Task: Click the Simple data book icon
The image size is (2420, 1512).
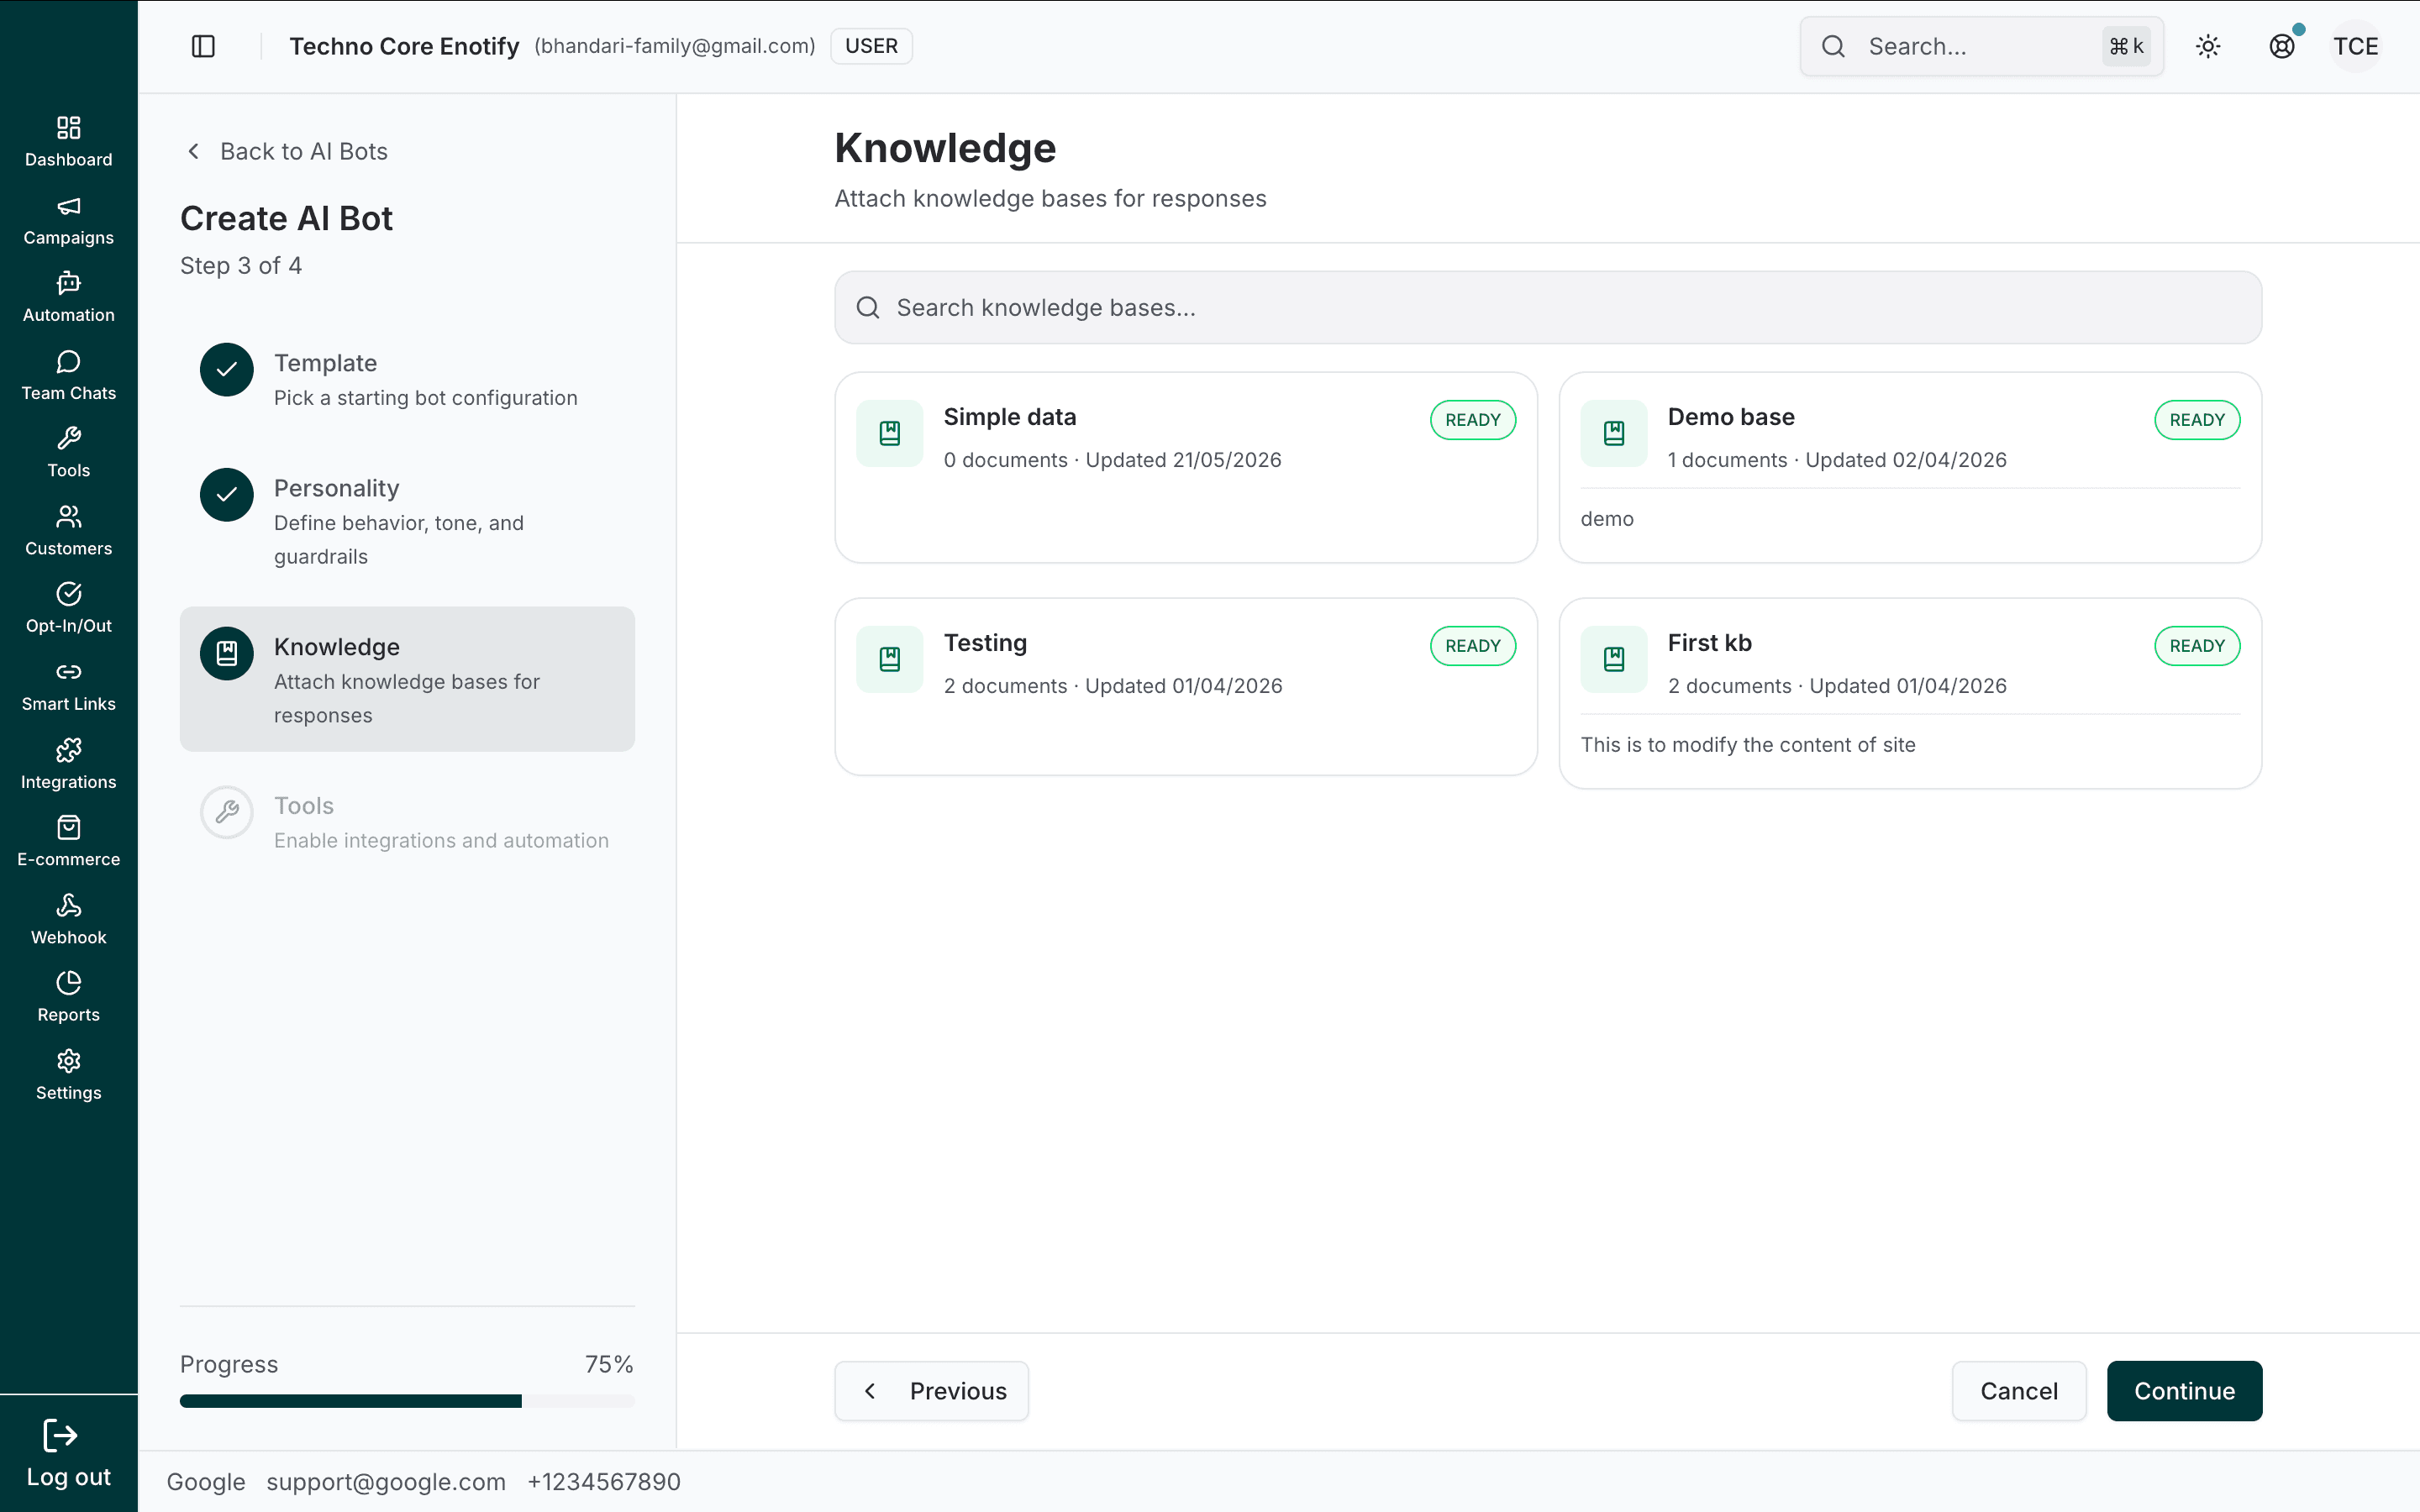Action: (890, 433)
